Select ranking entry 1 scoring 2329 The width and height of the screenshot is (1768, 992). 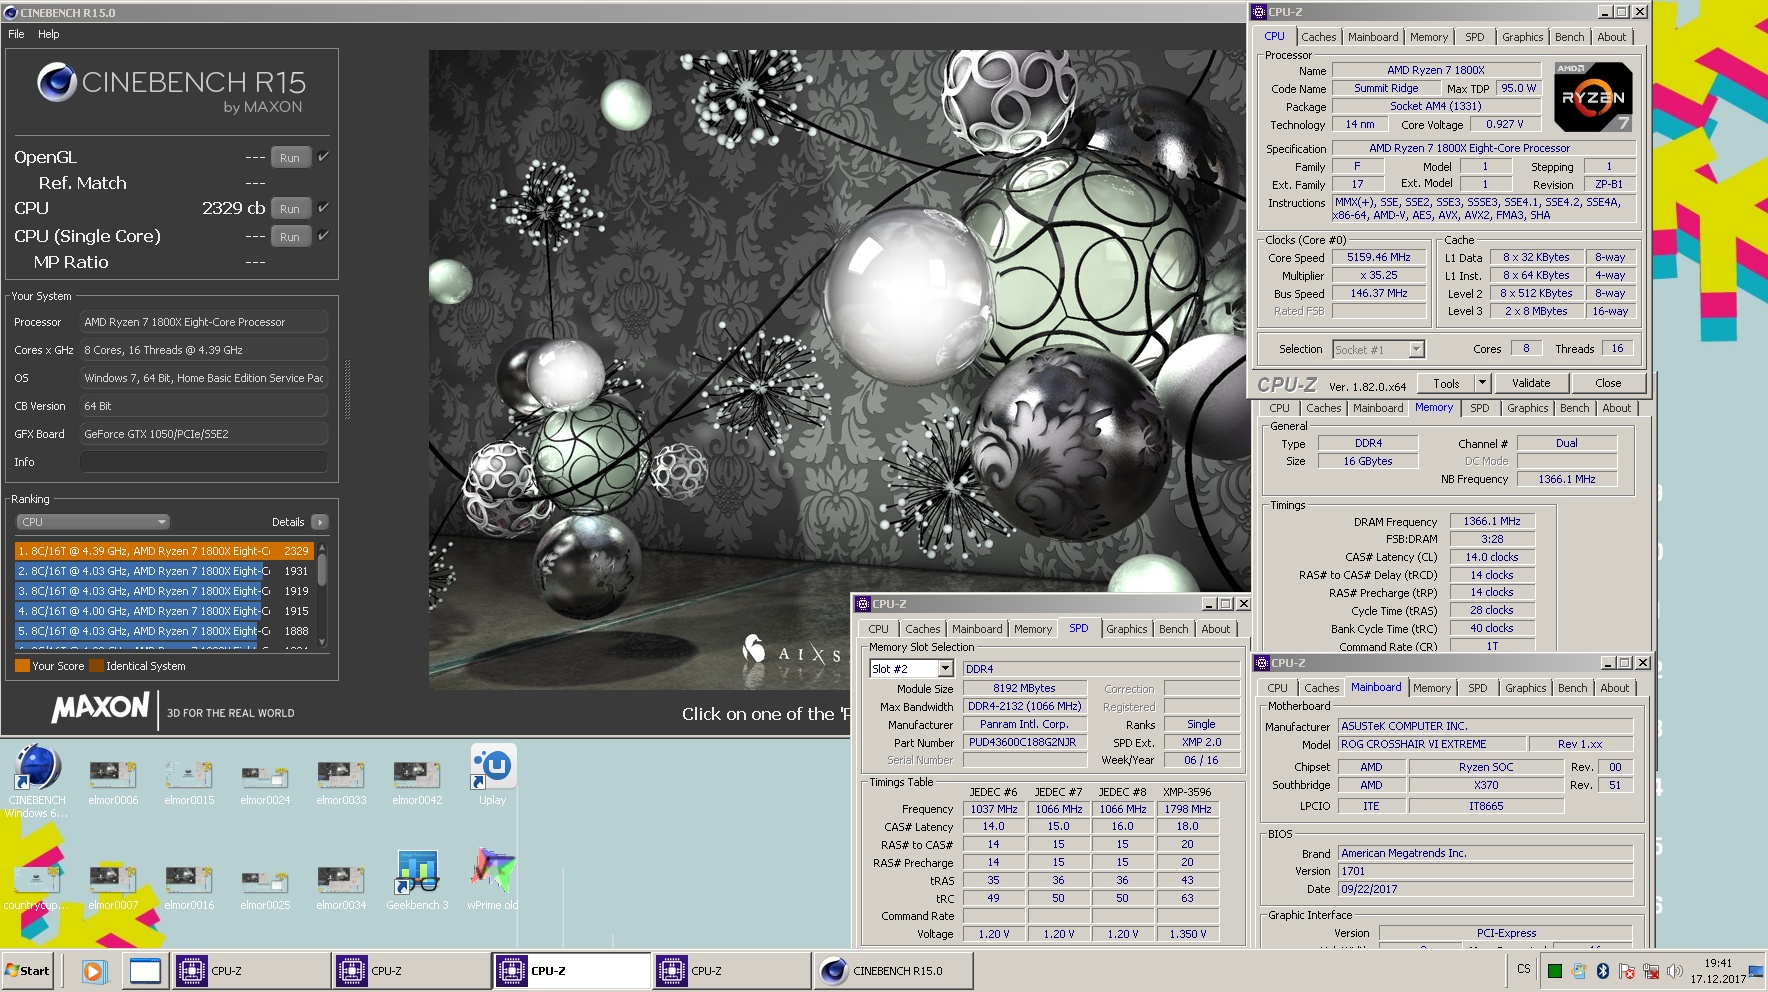click(x=164, y=551)
